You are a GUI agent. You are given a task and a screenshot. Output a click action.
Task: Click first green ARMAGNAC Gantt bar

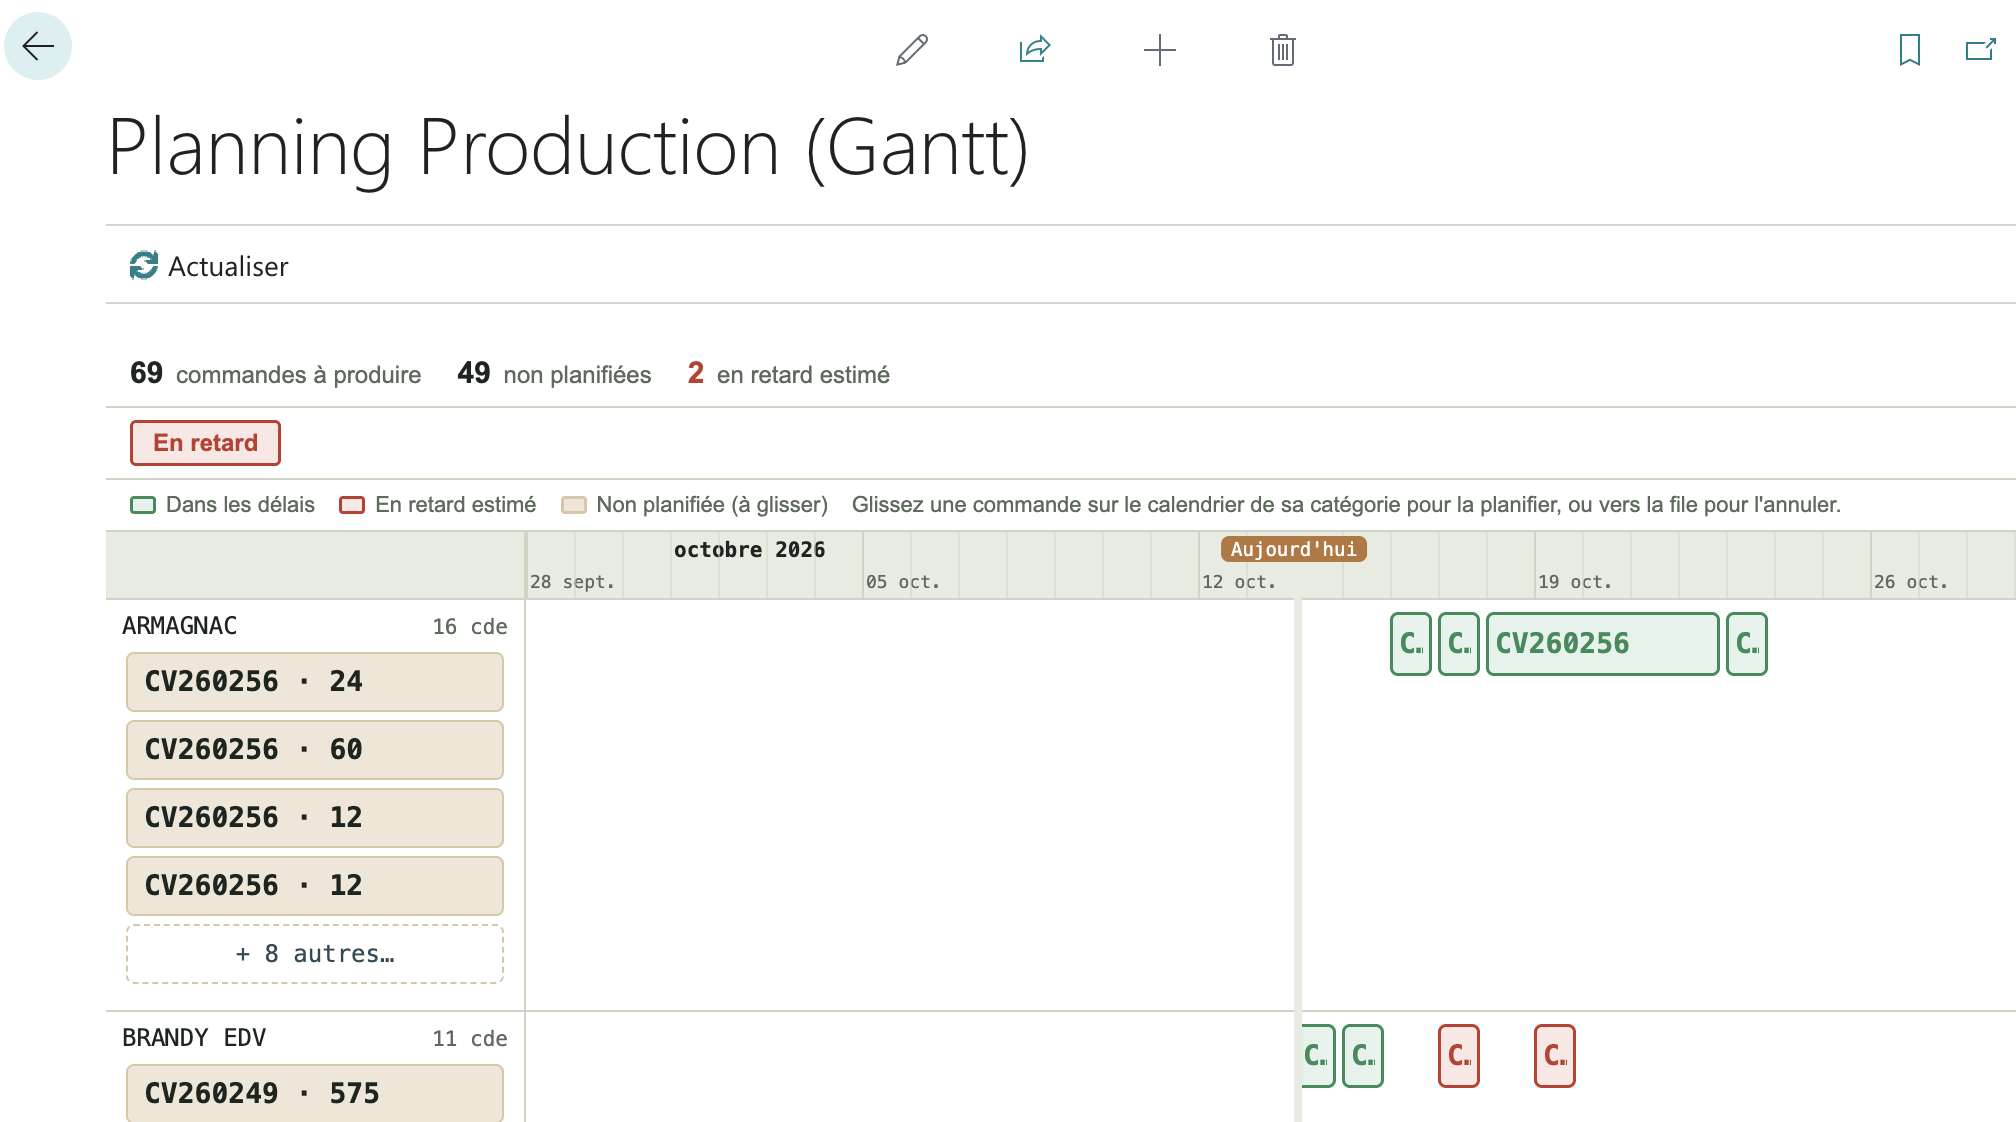point(1411,644)
